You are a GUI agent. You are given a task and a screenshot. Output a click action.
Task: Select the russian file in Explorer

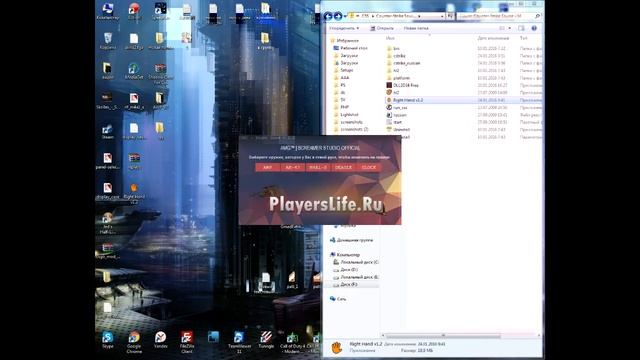click(x=396, y=115)
